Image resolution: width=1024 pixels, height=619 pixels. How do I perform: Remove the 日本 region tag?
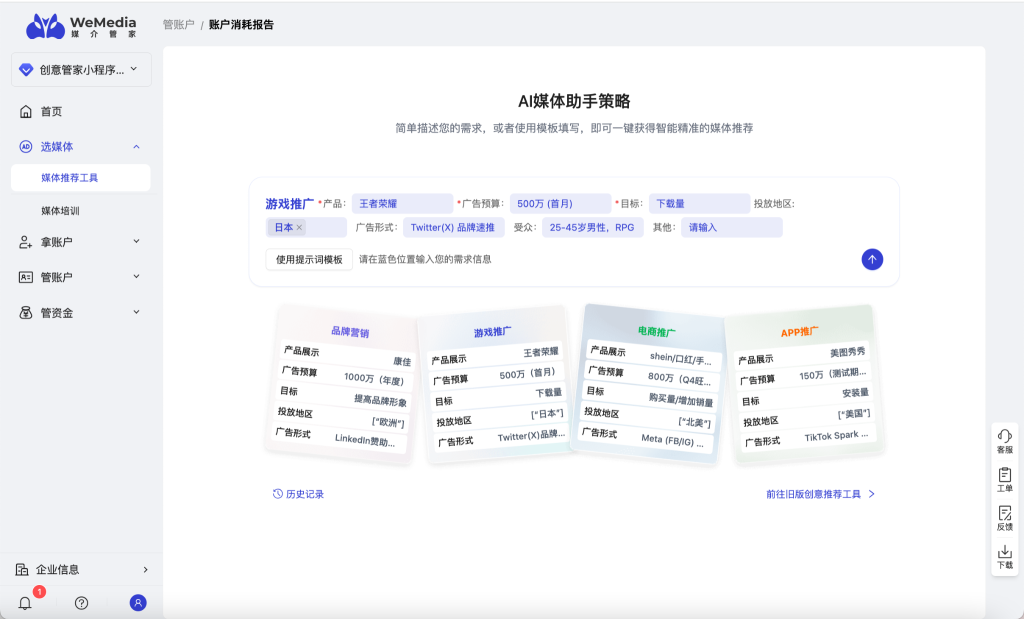pyautogui.click(x=299, y=228)
